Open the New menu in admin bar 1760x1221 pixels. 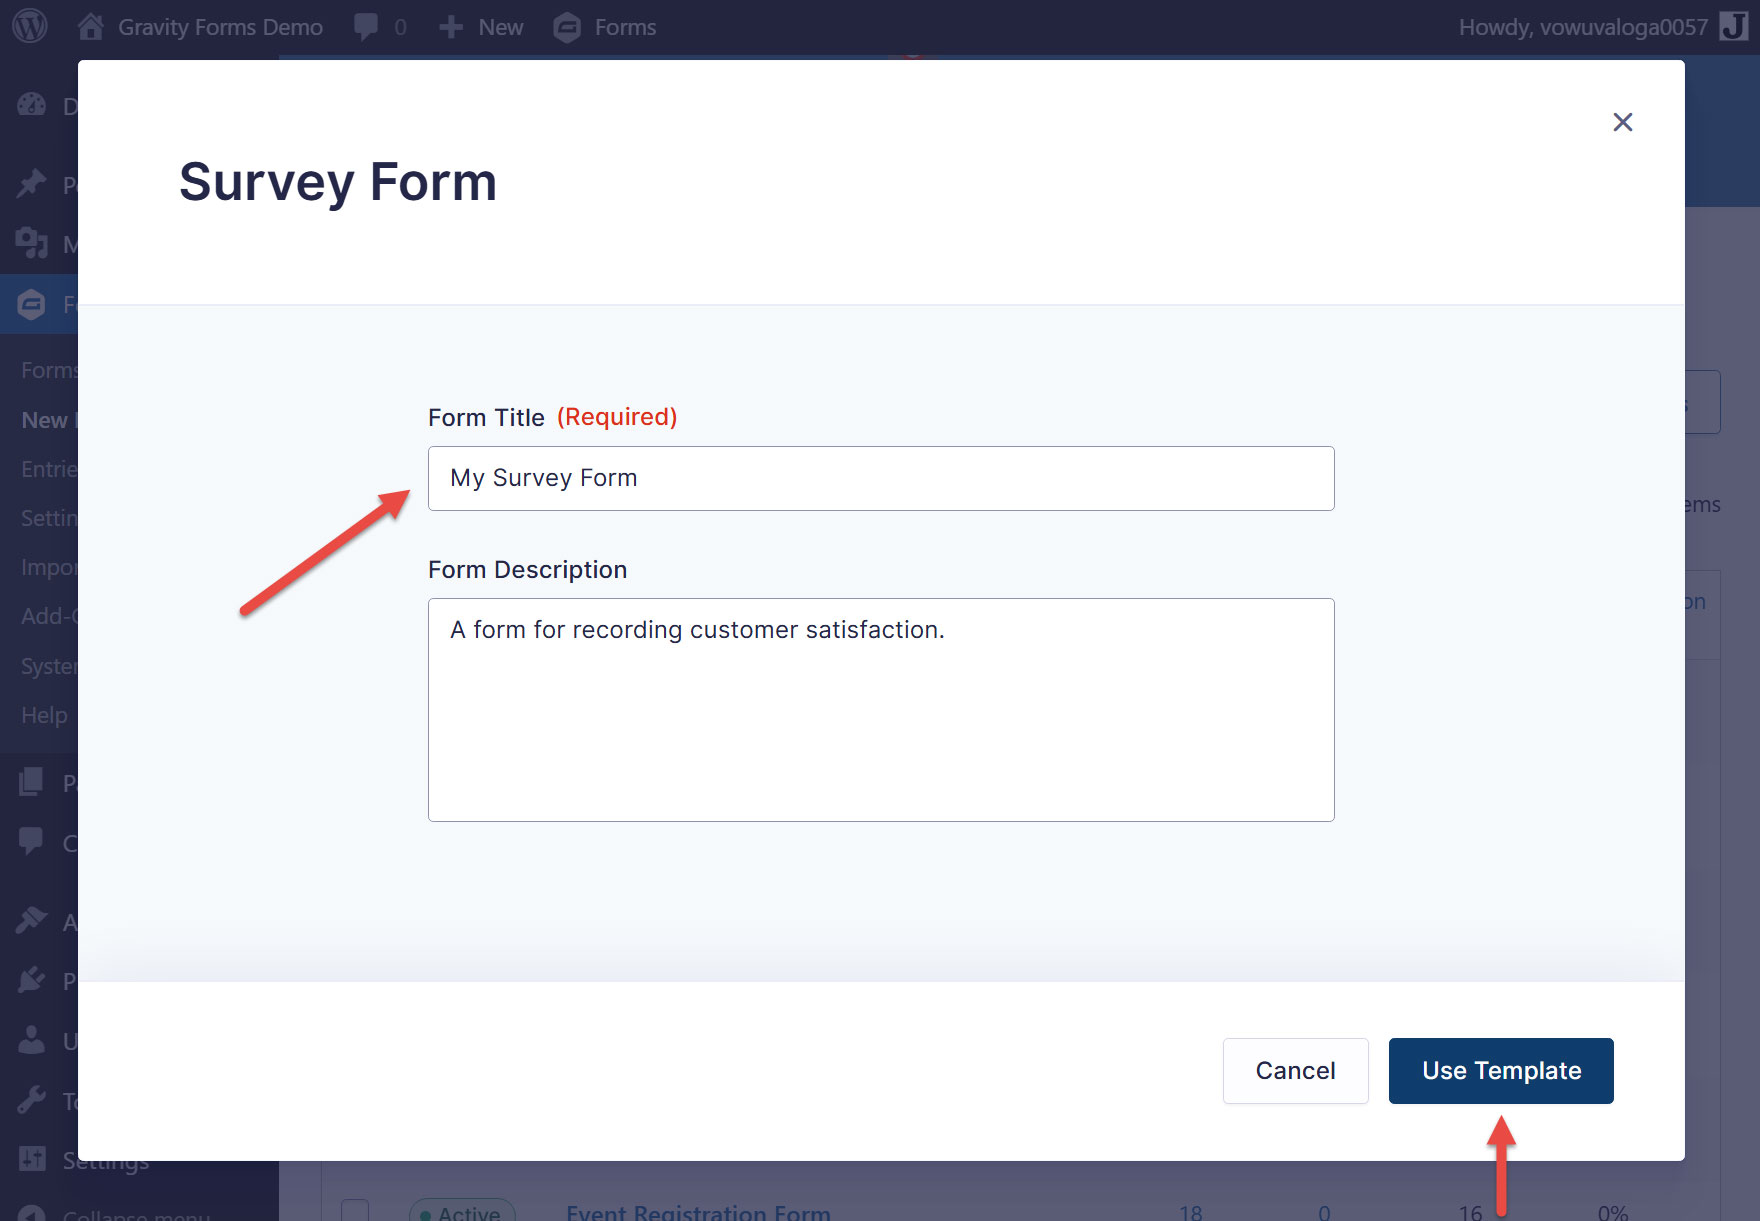[x=500, y=27]
